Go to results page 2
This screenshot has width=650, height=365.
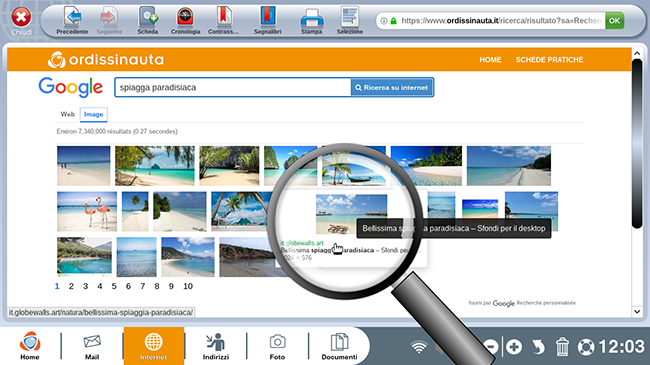point(71,286)
